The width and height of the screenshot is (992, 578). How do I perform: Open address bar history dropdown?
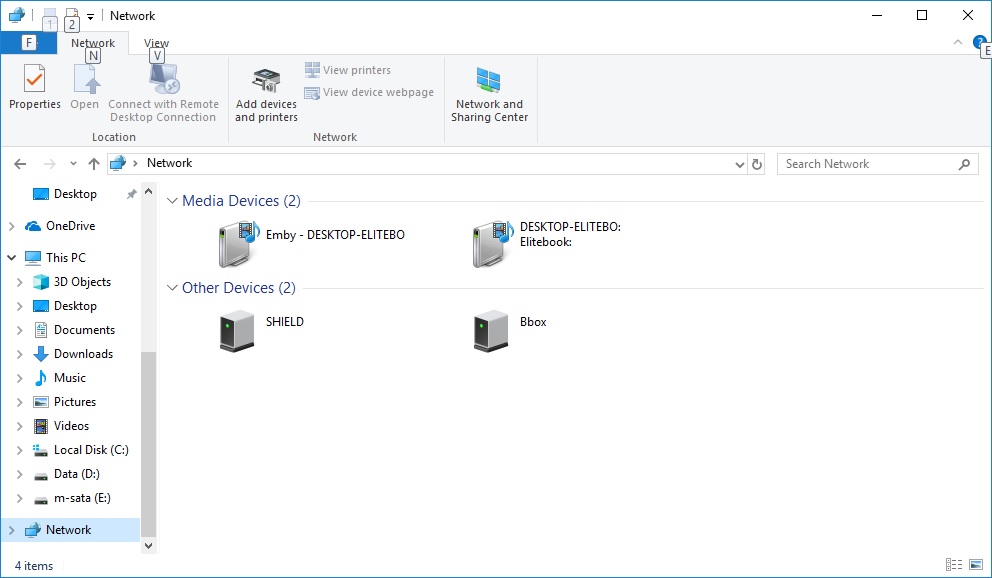740,164
